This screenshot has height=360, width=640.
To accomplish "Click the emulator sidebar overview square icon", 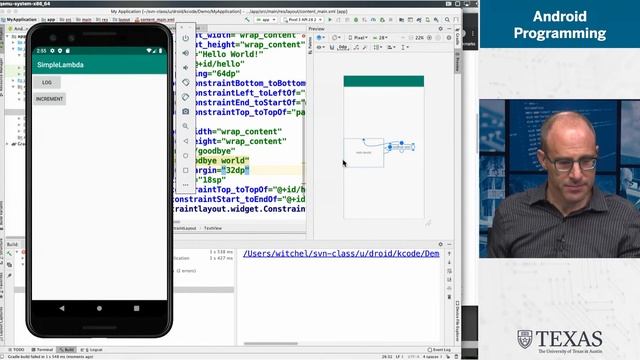I will 186,170.
